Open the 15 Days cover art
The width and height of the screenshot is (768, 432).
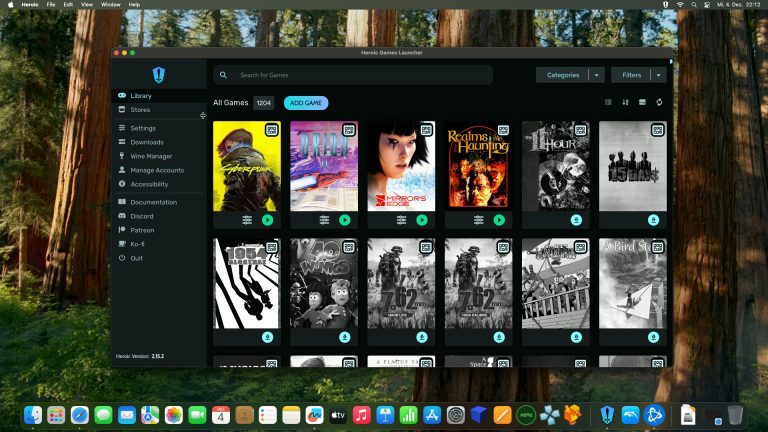point(633,167)
